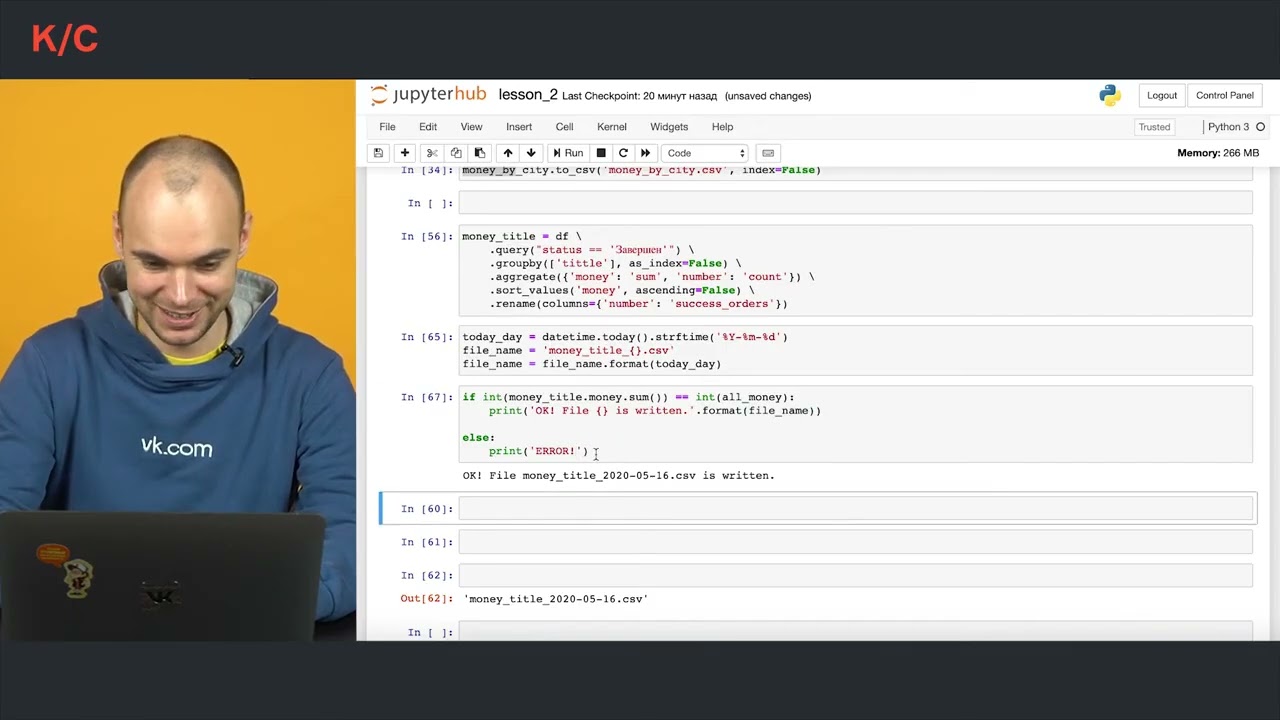Open the Widgets menu
The width and height of the screenshot is (1280, 720).
(669, 127)
